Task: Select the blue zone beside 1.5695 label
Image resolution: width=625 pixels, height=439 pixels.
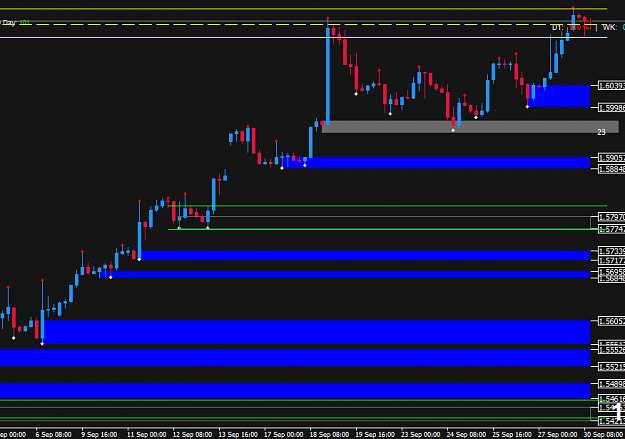Action: click(x=347, y=274)
